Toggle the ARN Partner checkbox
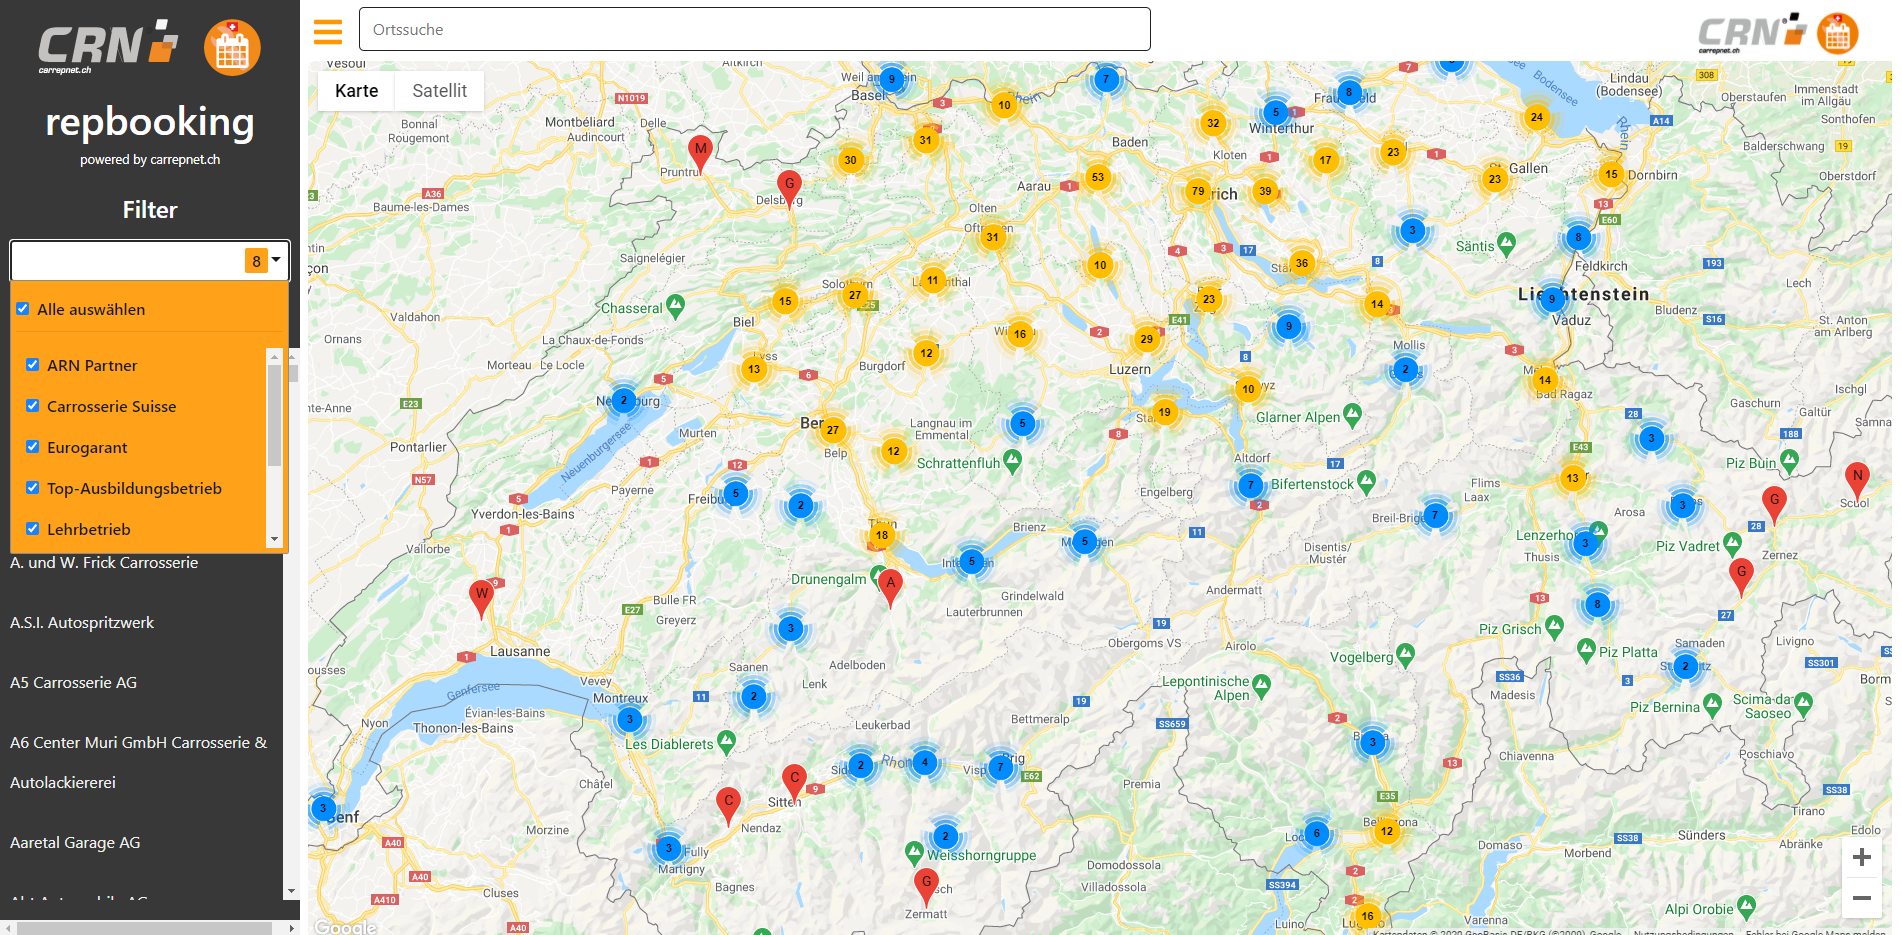 pyautogui.click(x=33, y=365)
